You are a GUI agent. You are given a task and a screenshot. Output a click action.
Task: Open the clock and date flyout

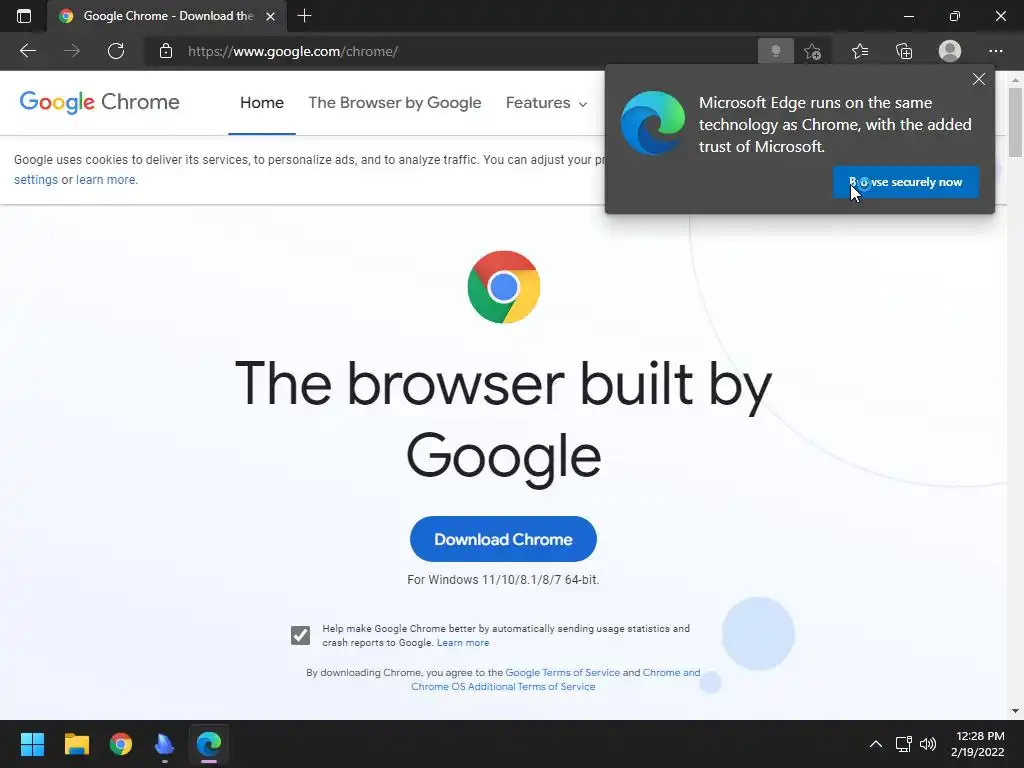(x=978, y=744)
